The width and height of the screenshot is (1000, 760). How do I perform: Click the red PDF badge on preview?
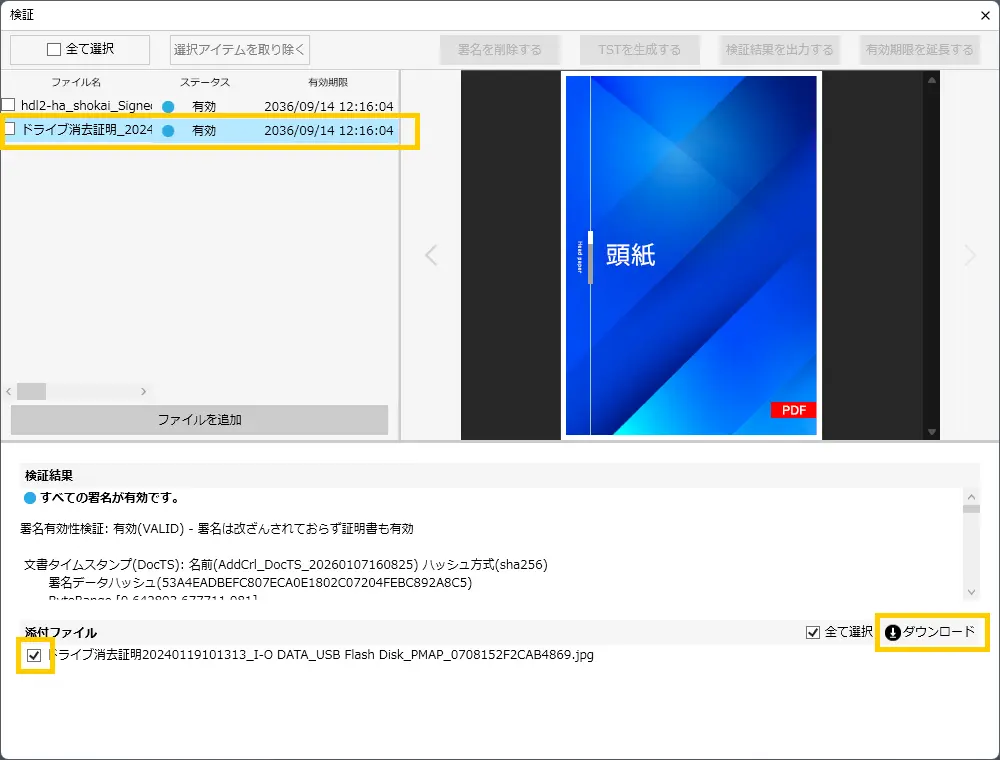click(x=793, y=410)
